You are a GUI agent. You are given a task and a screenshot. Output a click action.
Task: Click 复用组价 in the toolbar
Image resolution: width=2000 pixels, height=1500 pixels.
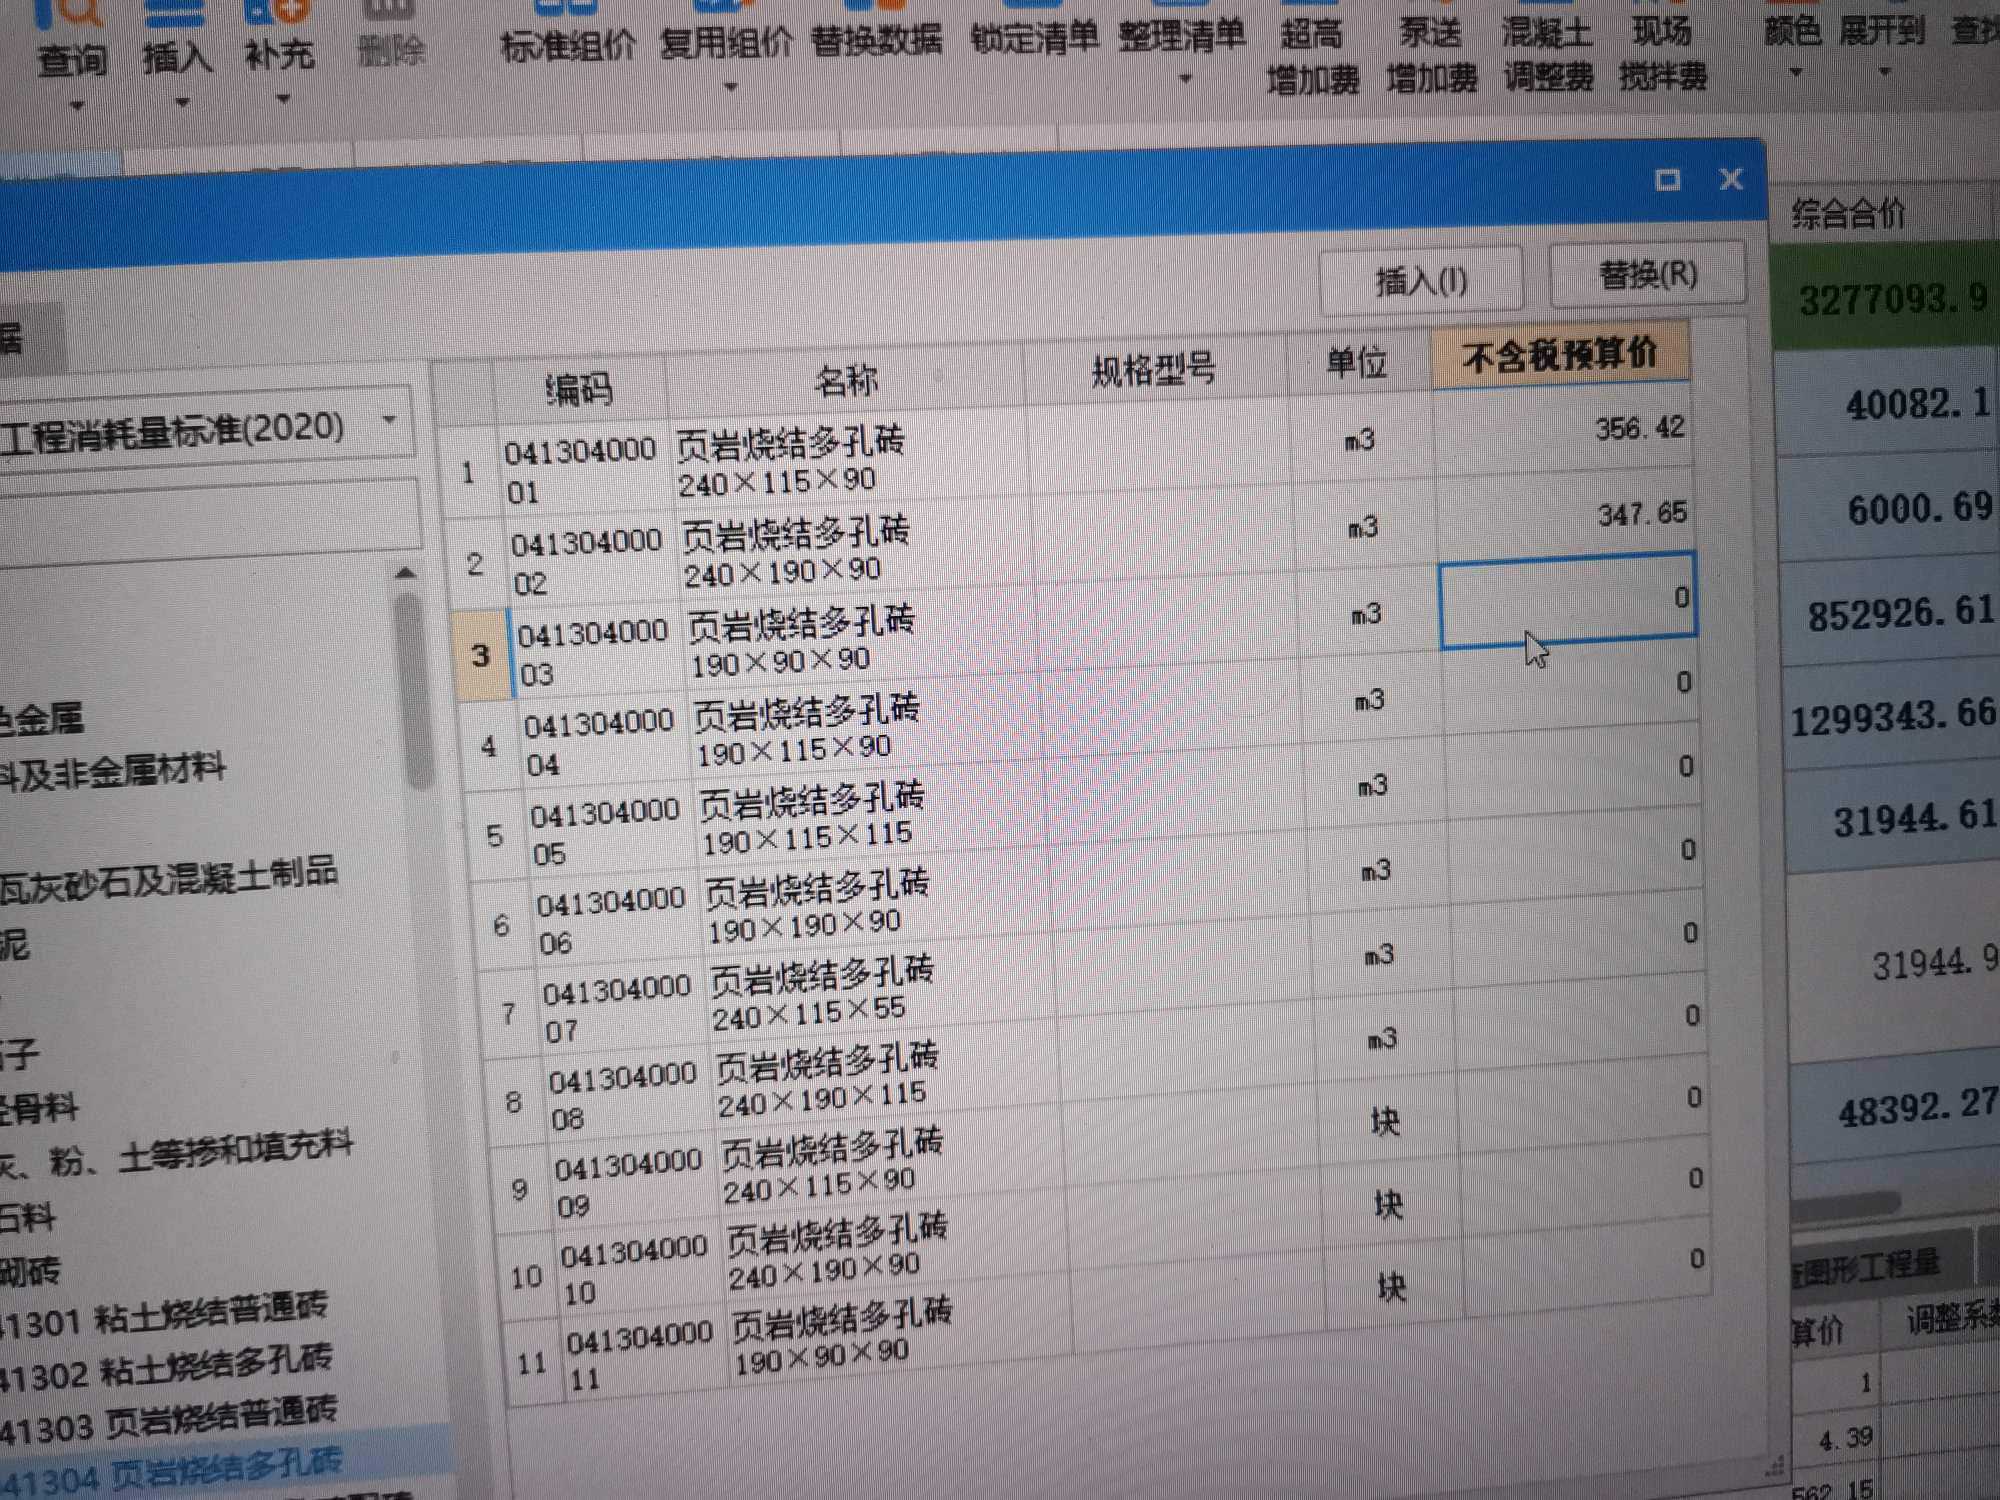click(726, 41)
